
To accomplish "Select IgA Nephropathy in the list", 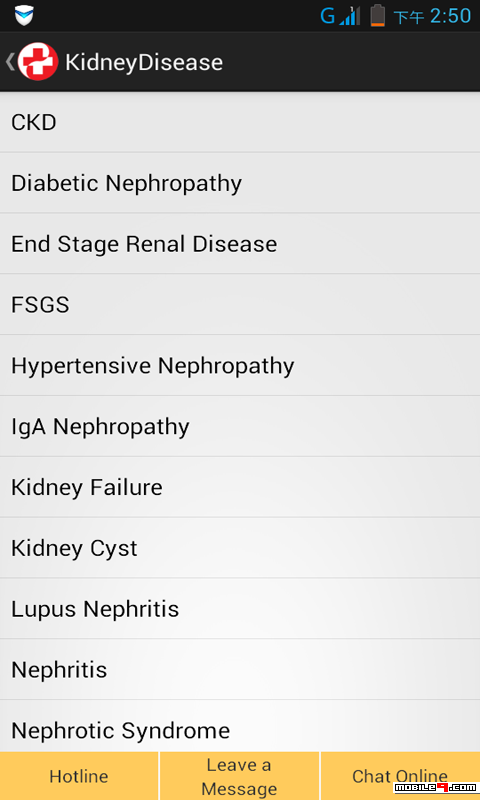I will point(240,426).
